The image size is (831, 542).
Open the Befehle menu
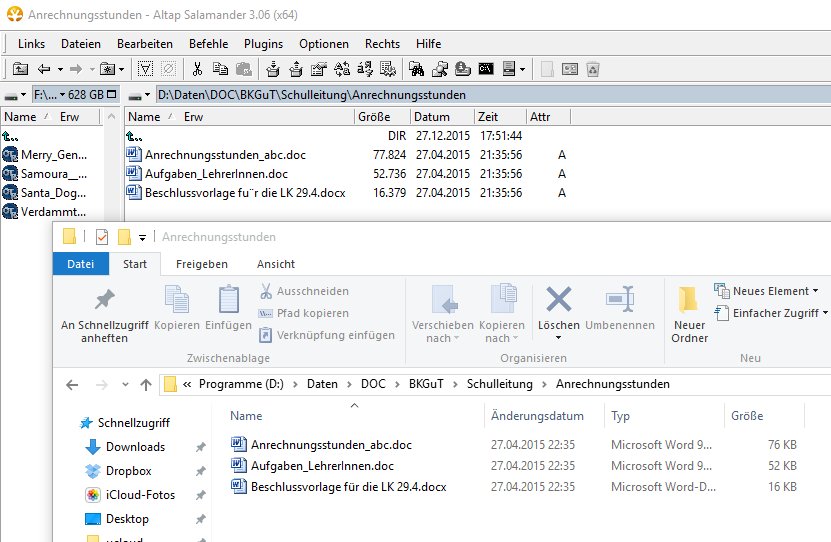[x=209, y=44]
